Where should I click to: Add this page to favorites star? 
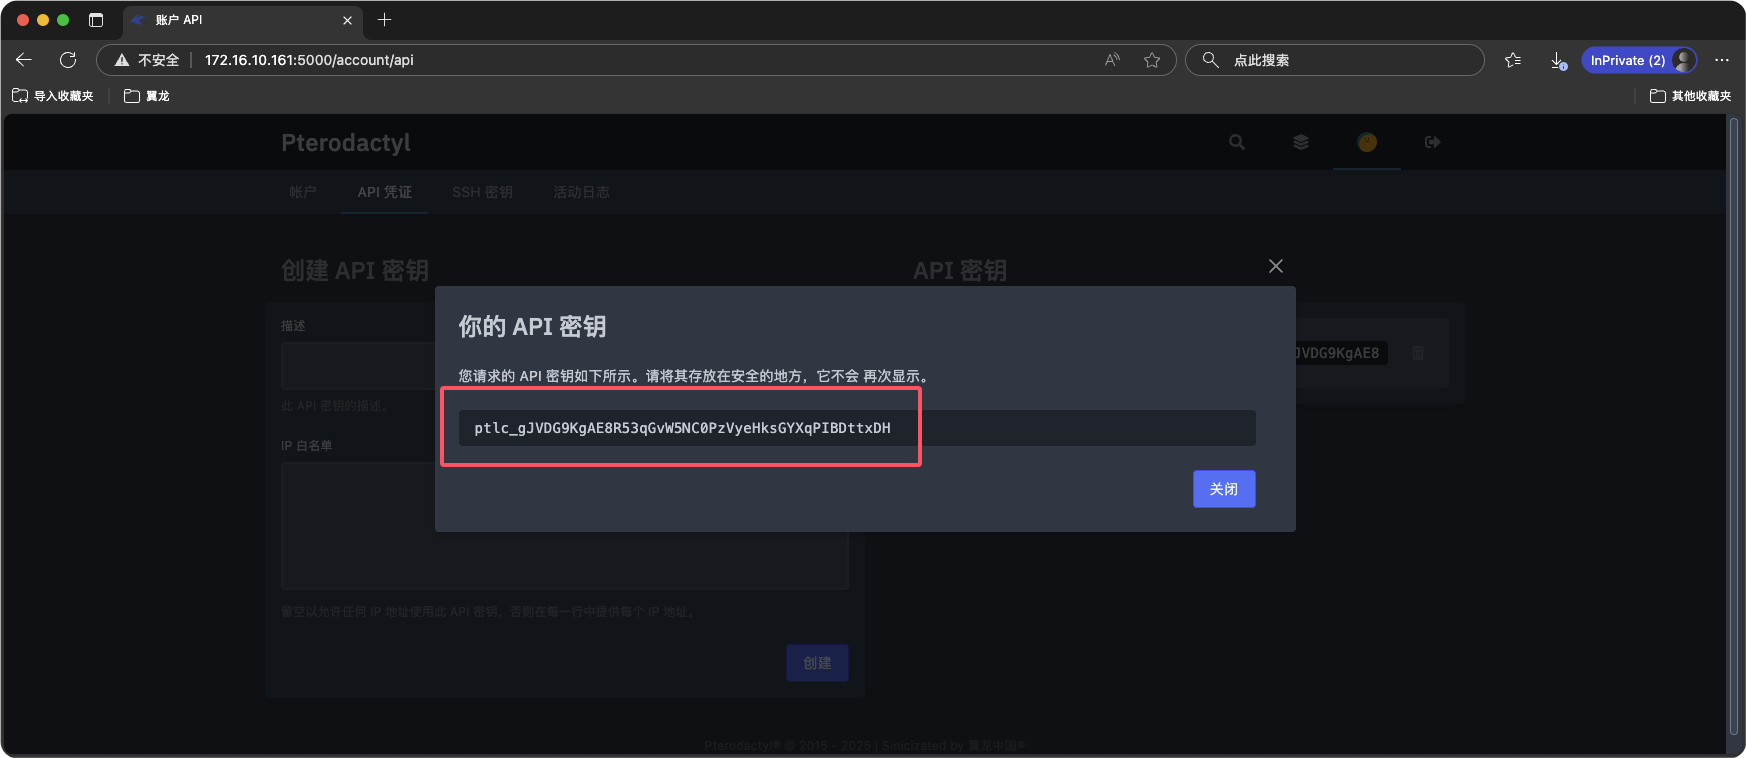(1152, 60)
